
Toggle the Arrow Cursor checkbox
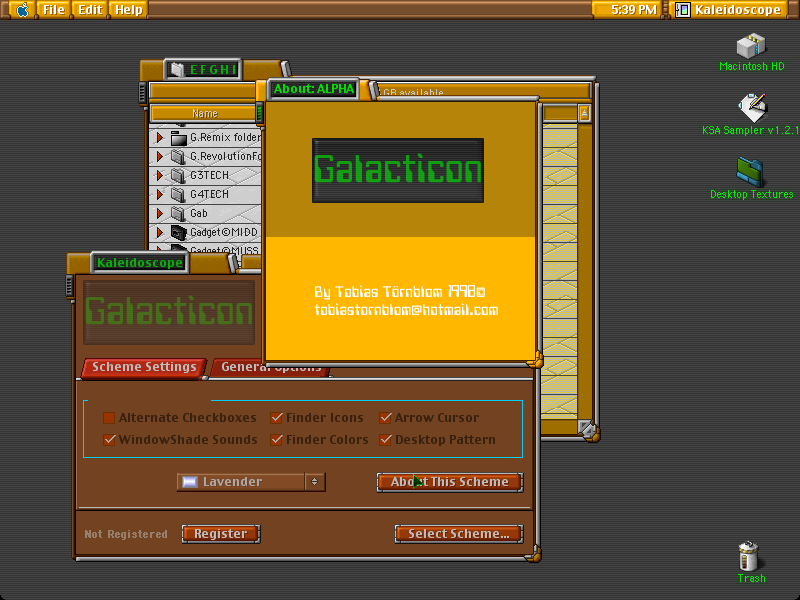pos(385,418)
